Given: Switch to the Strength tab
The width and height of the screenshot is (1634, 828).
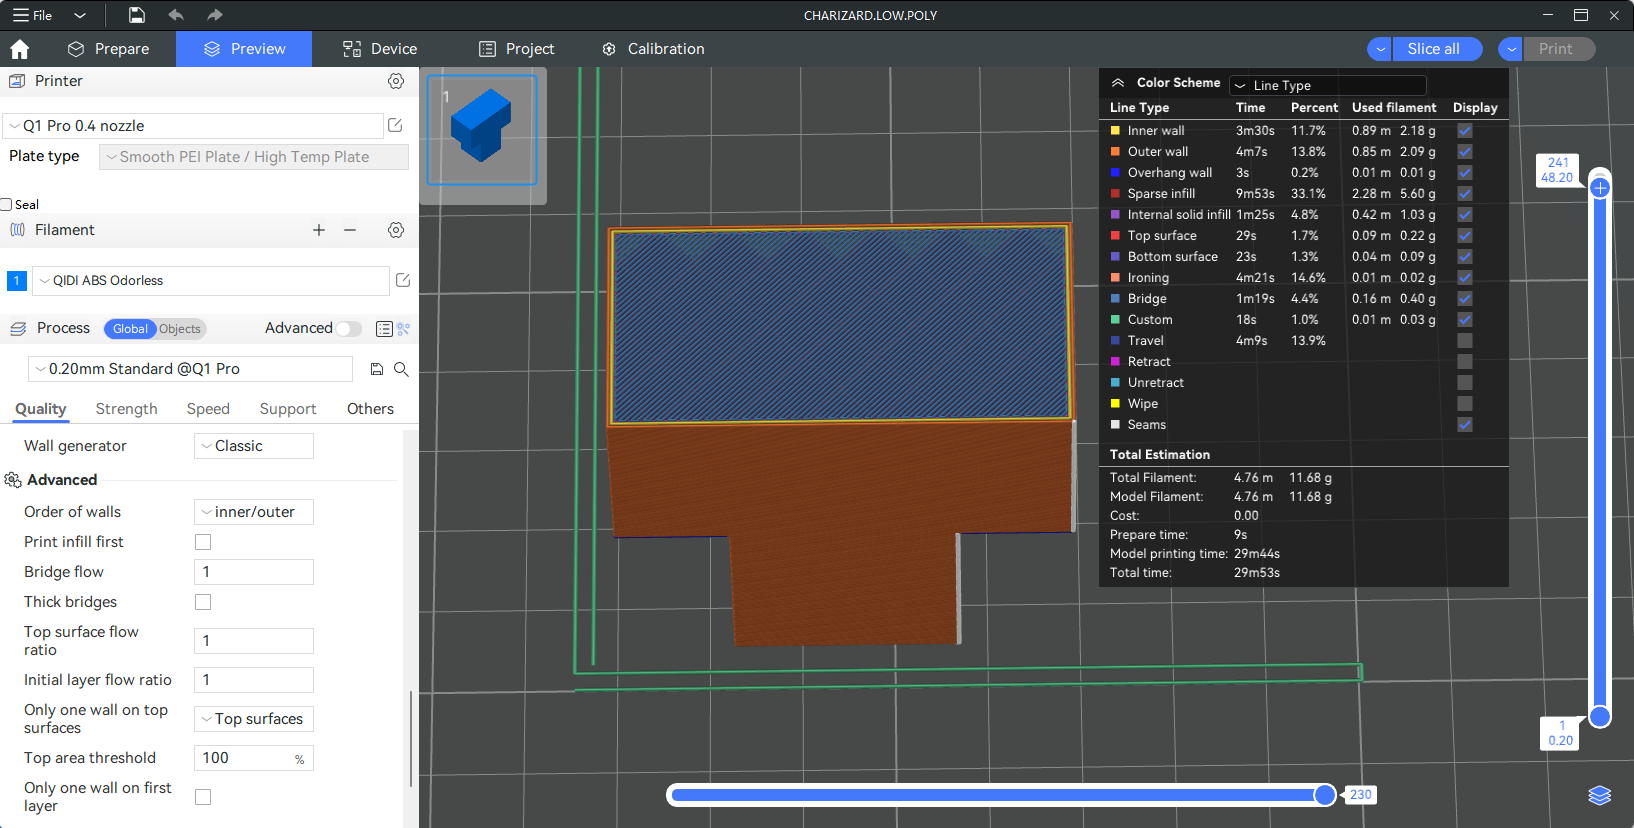Looking at the screenshot, I should point(126,409).
